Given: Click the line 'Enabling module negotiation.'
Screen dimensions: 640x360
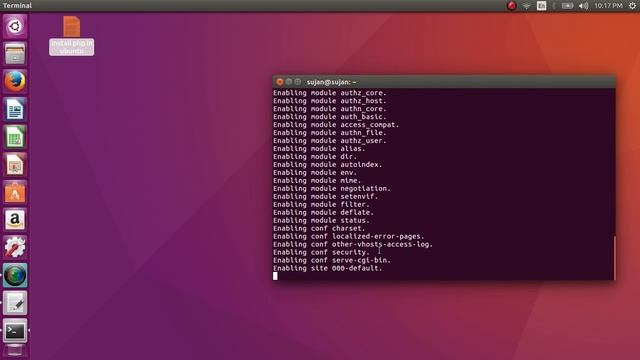Looking at the screenshot, I should [332, 188].
